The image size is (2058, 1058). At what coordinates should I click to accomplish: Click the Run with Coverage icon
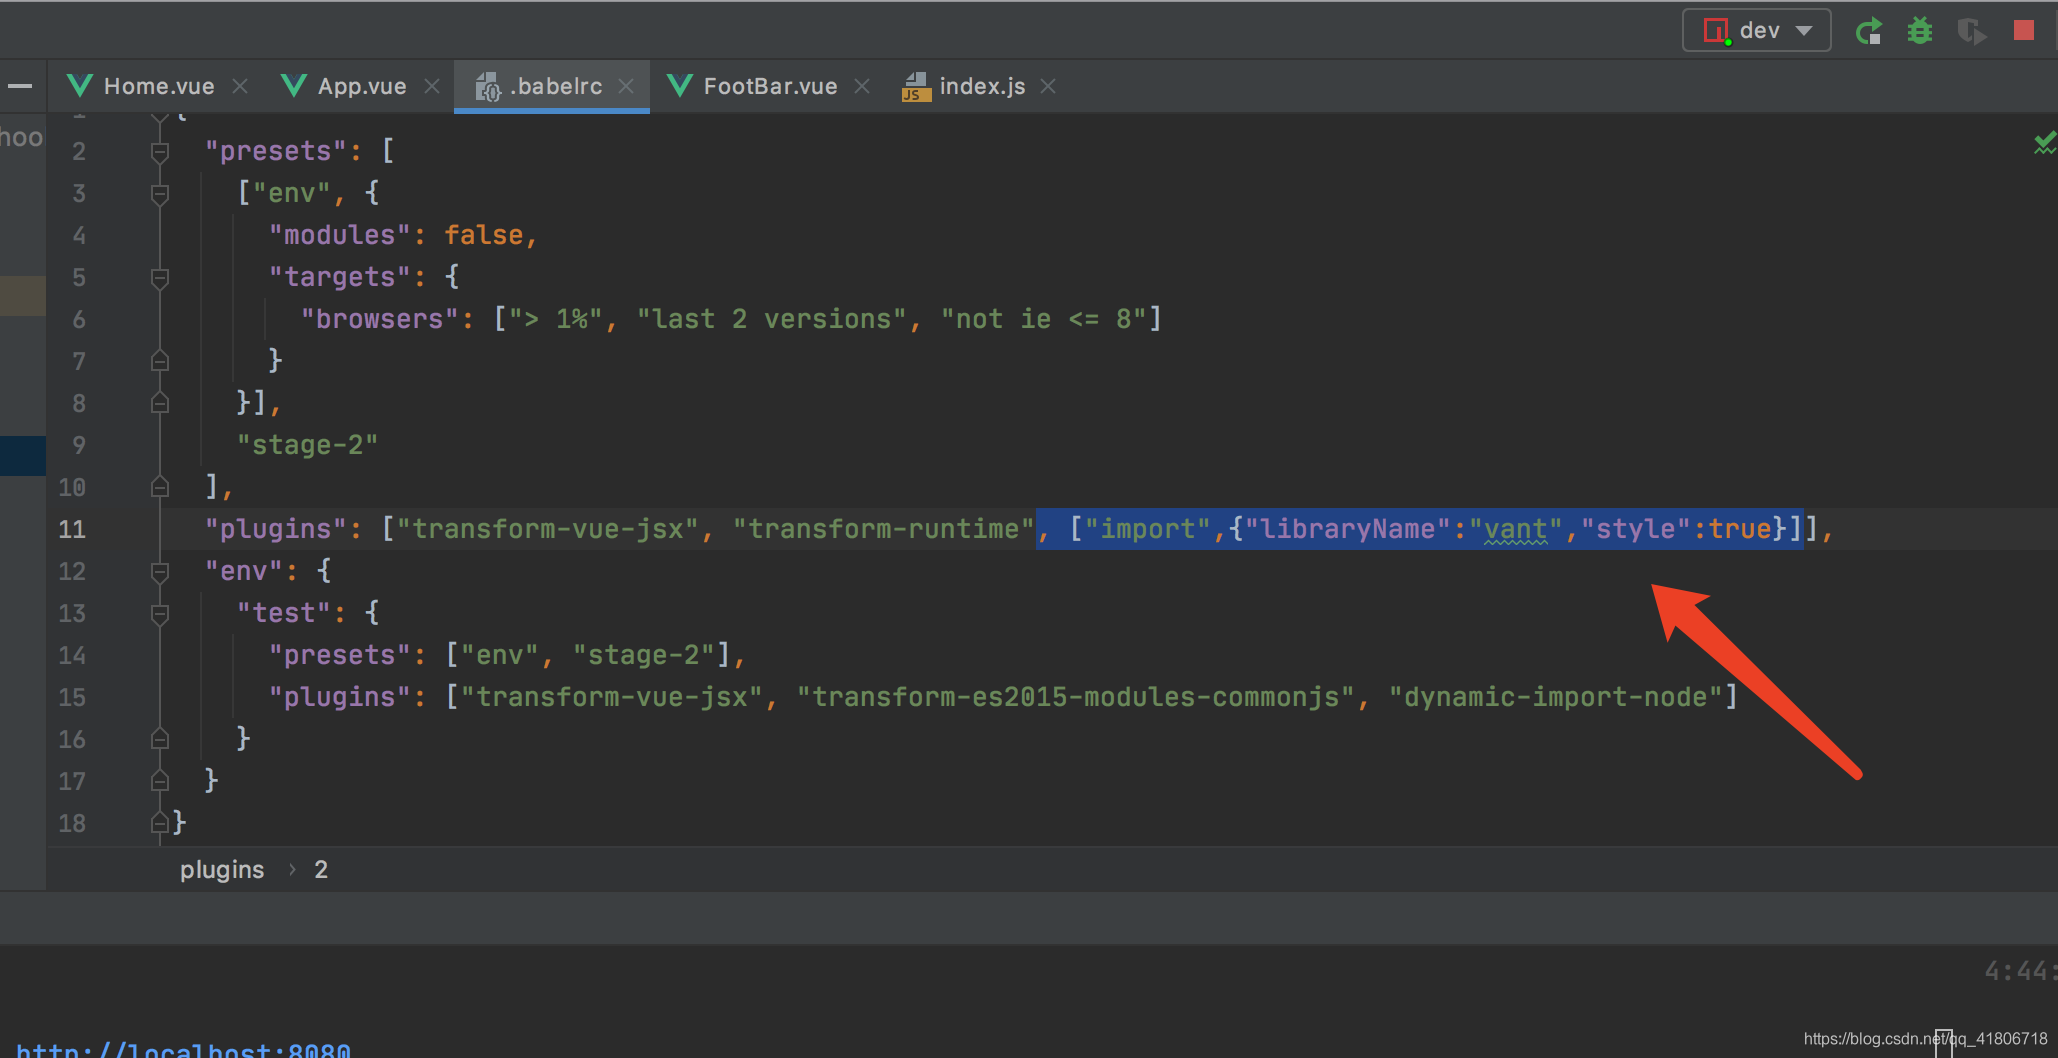(x=1971, y=31)
